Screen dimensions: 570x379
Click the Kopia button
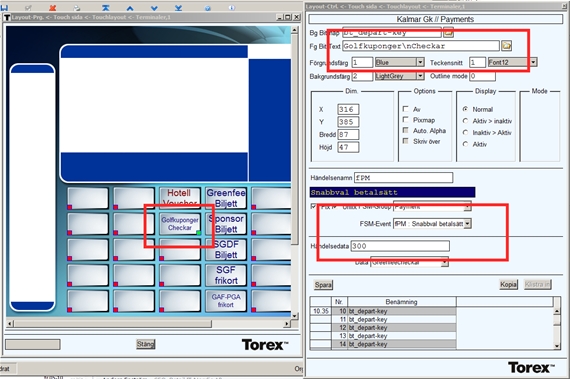(508, 285)
